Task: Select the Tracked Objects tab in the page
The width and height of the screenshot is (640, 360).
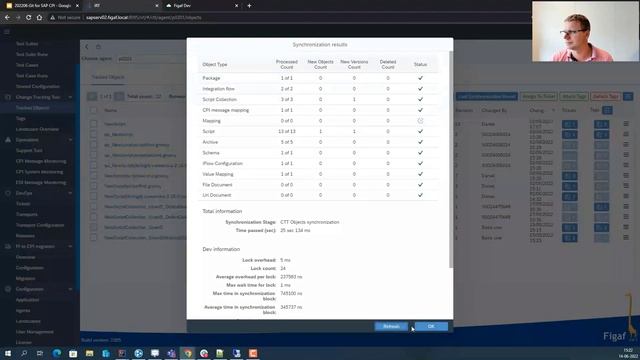Action: 108,77
